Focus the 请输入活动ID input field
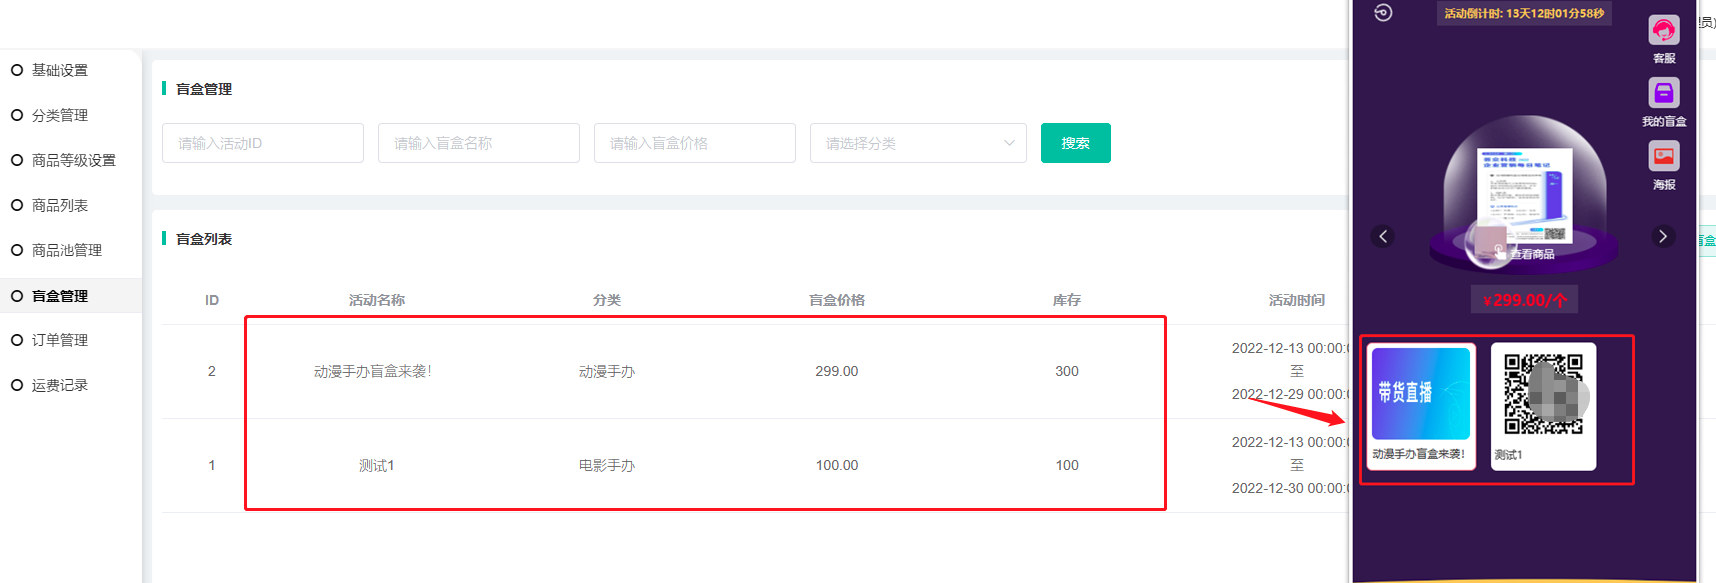This screenshot has width=1716, height=583. coord(263,143)
